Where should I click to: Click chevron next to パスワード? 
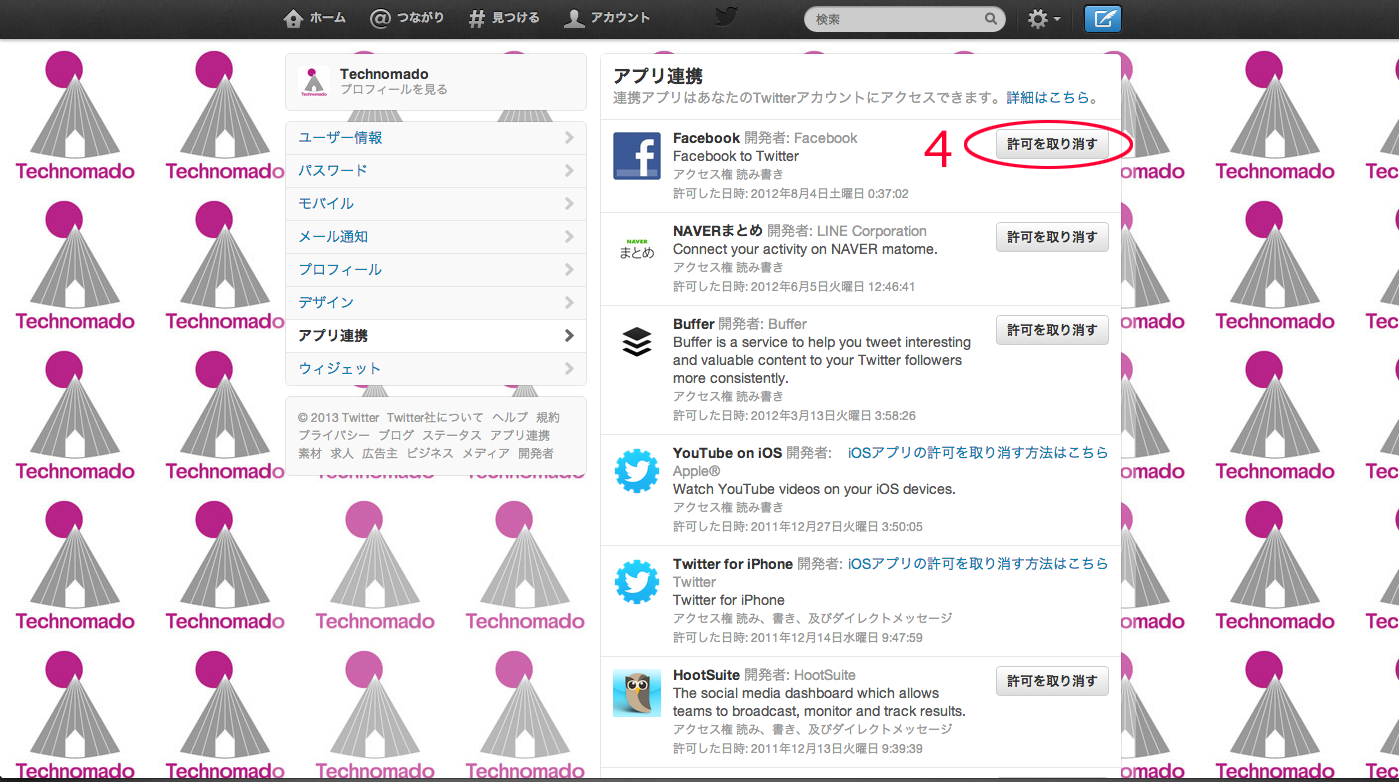pos(569,171)
